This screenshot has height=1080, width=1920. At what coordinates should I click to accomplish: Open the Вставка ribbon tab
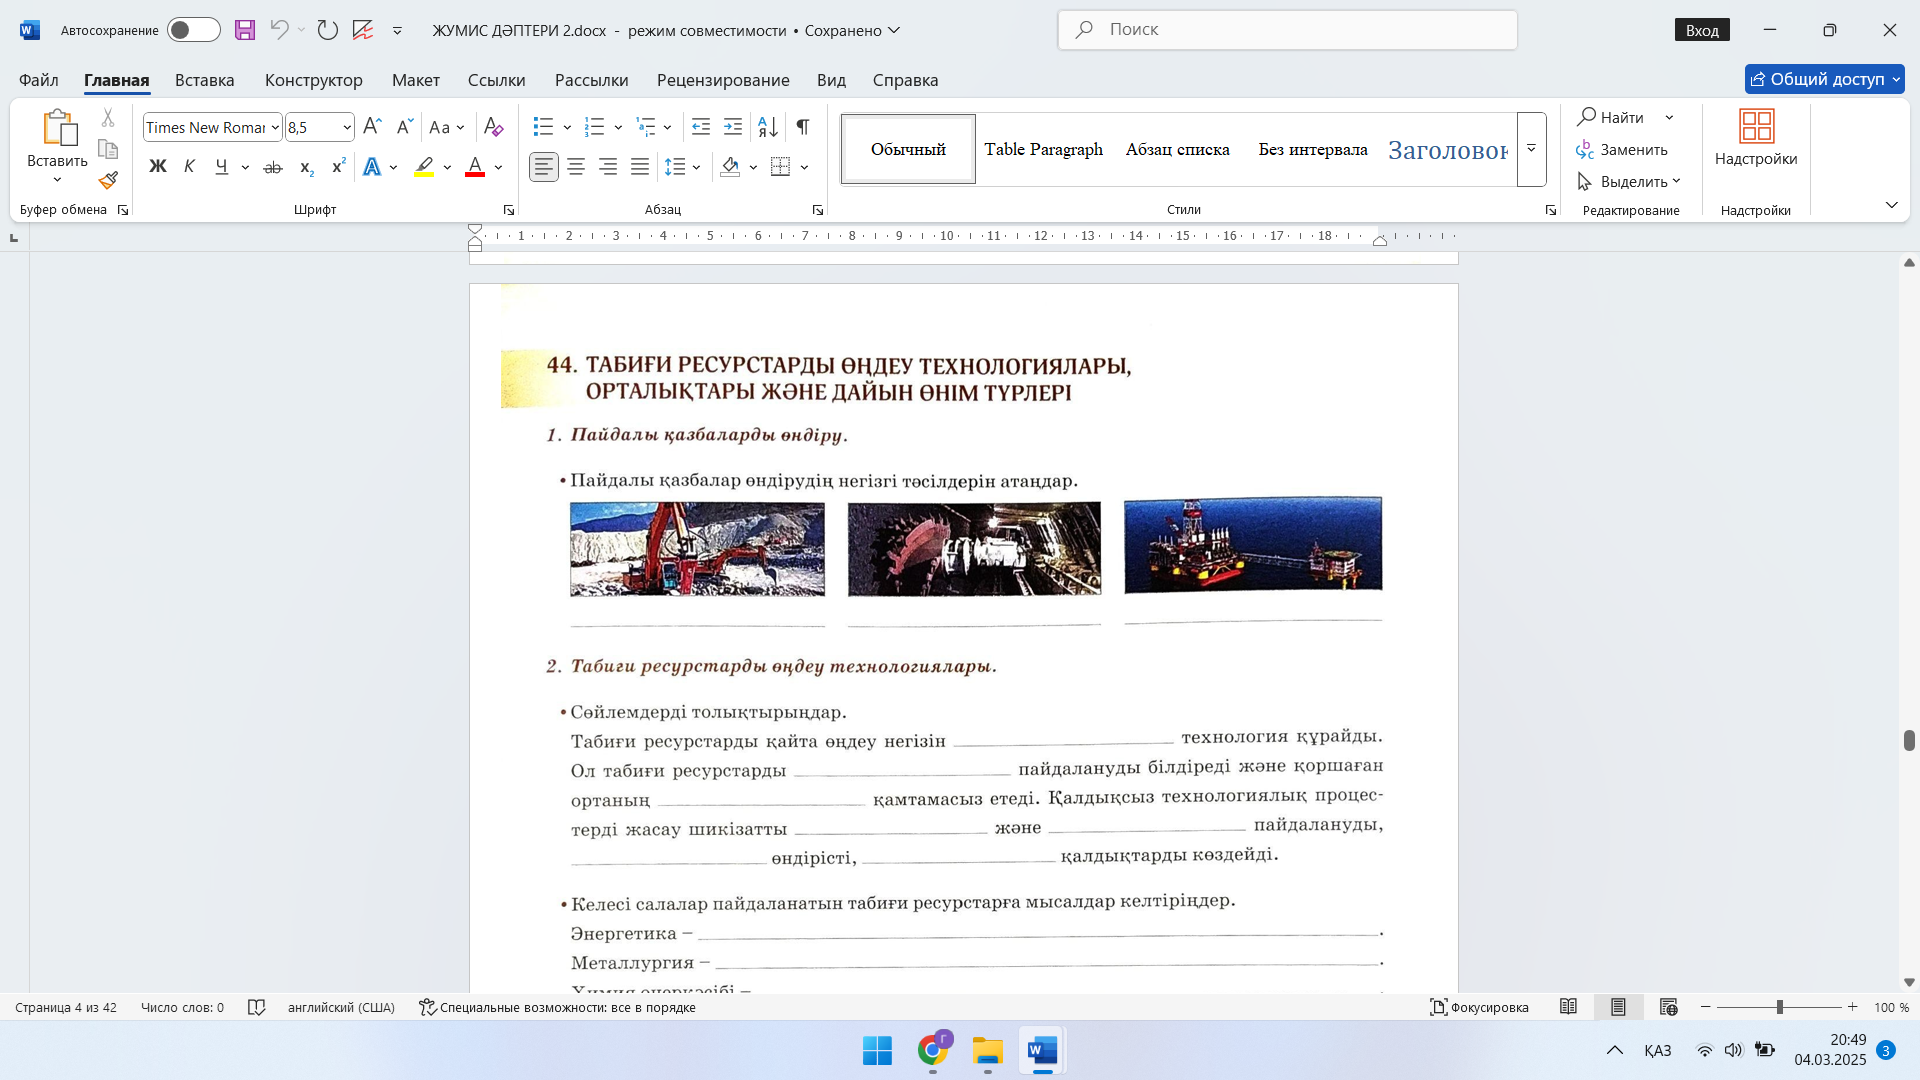click(204, 80)
